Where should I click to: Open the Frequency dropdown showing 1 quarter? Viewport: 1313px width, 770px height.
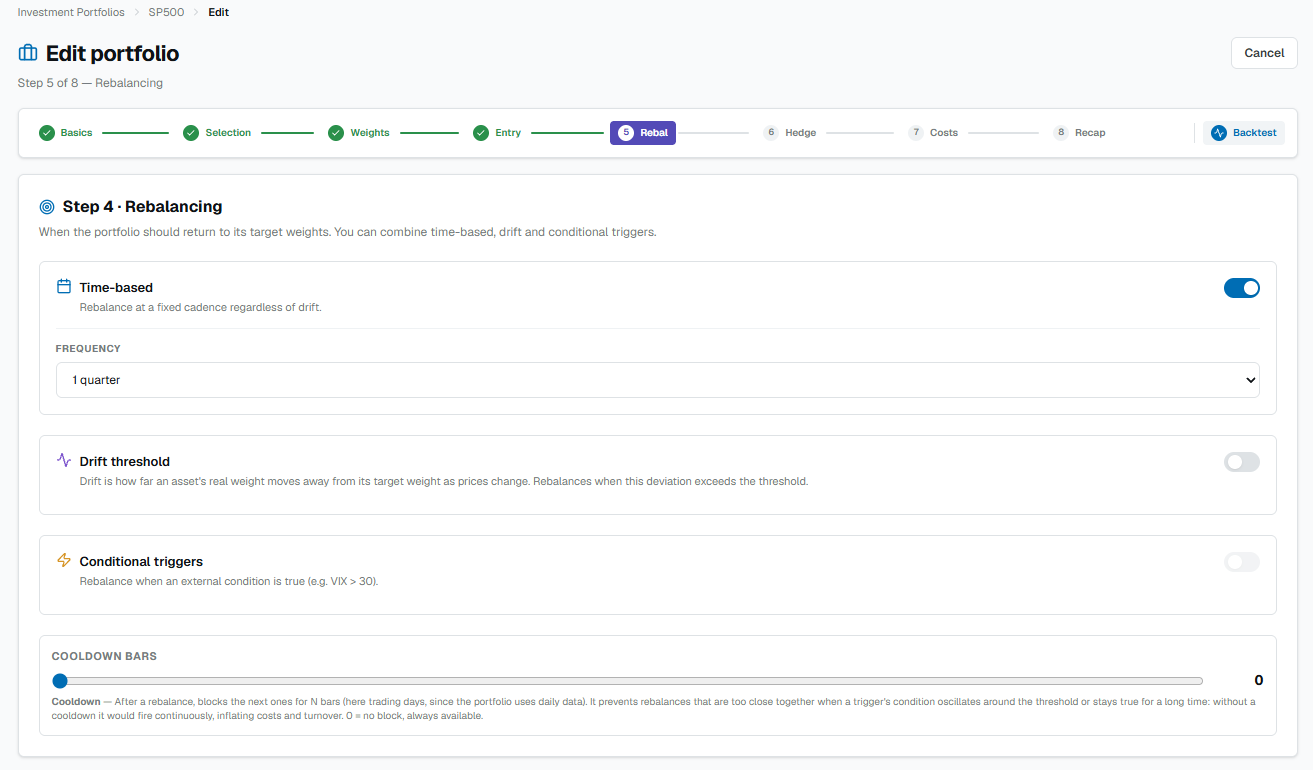(658, 380)
